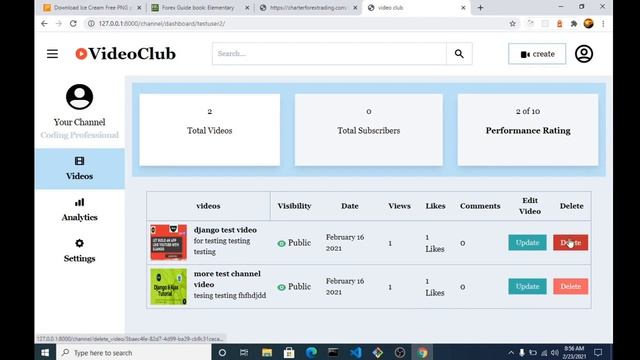Open more test channel video thumbnail
Viewport: 640px width, 360px height.
point(169,287)
